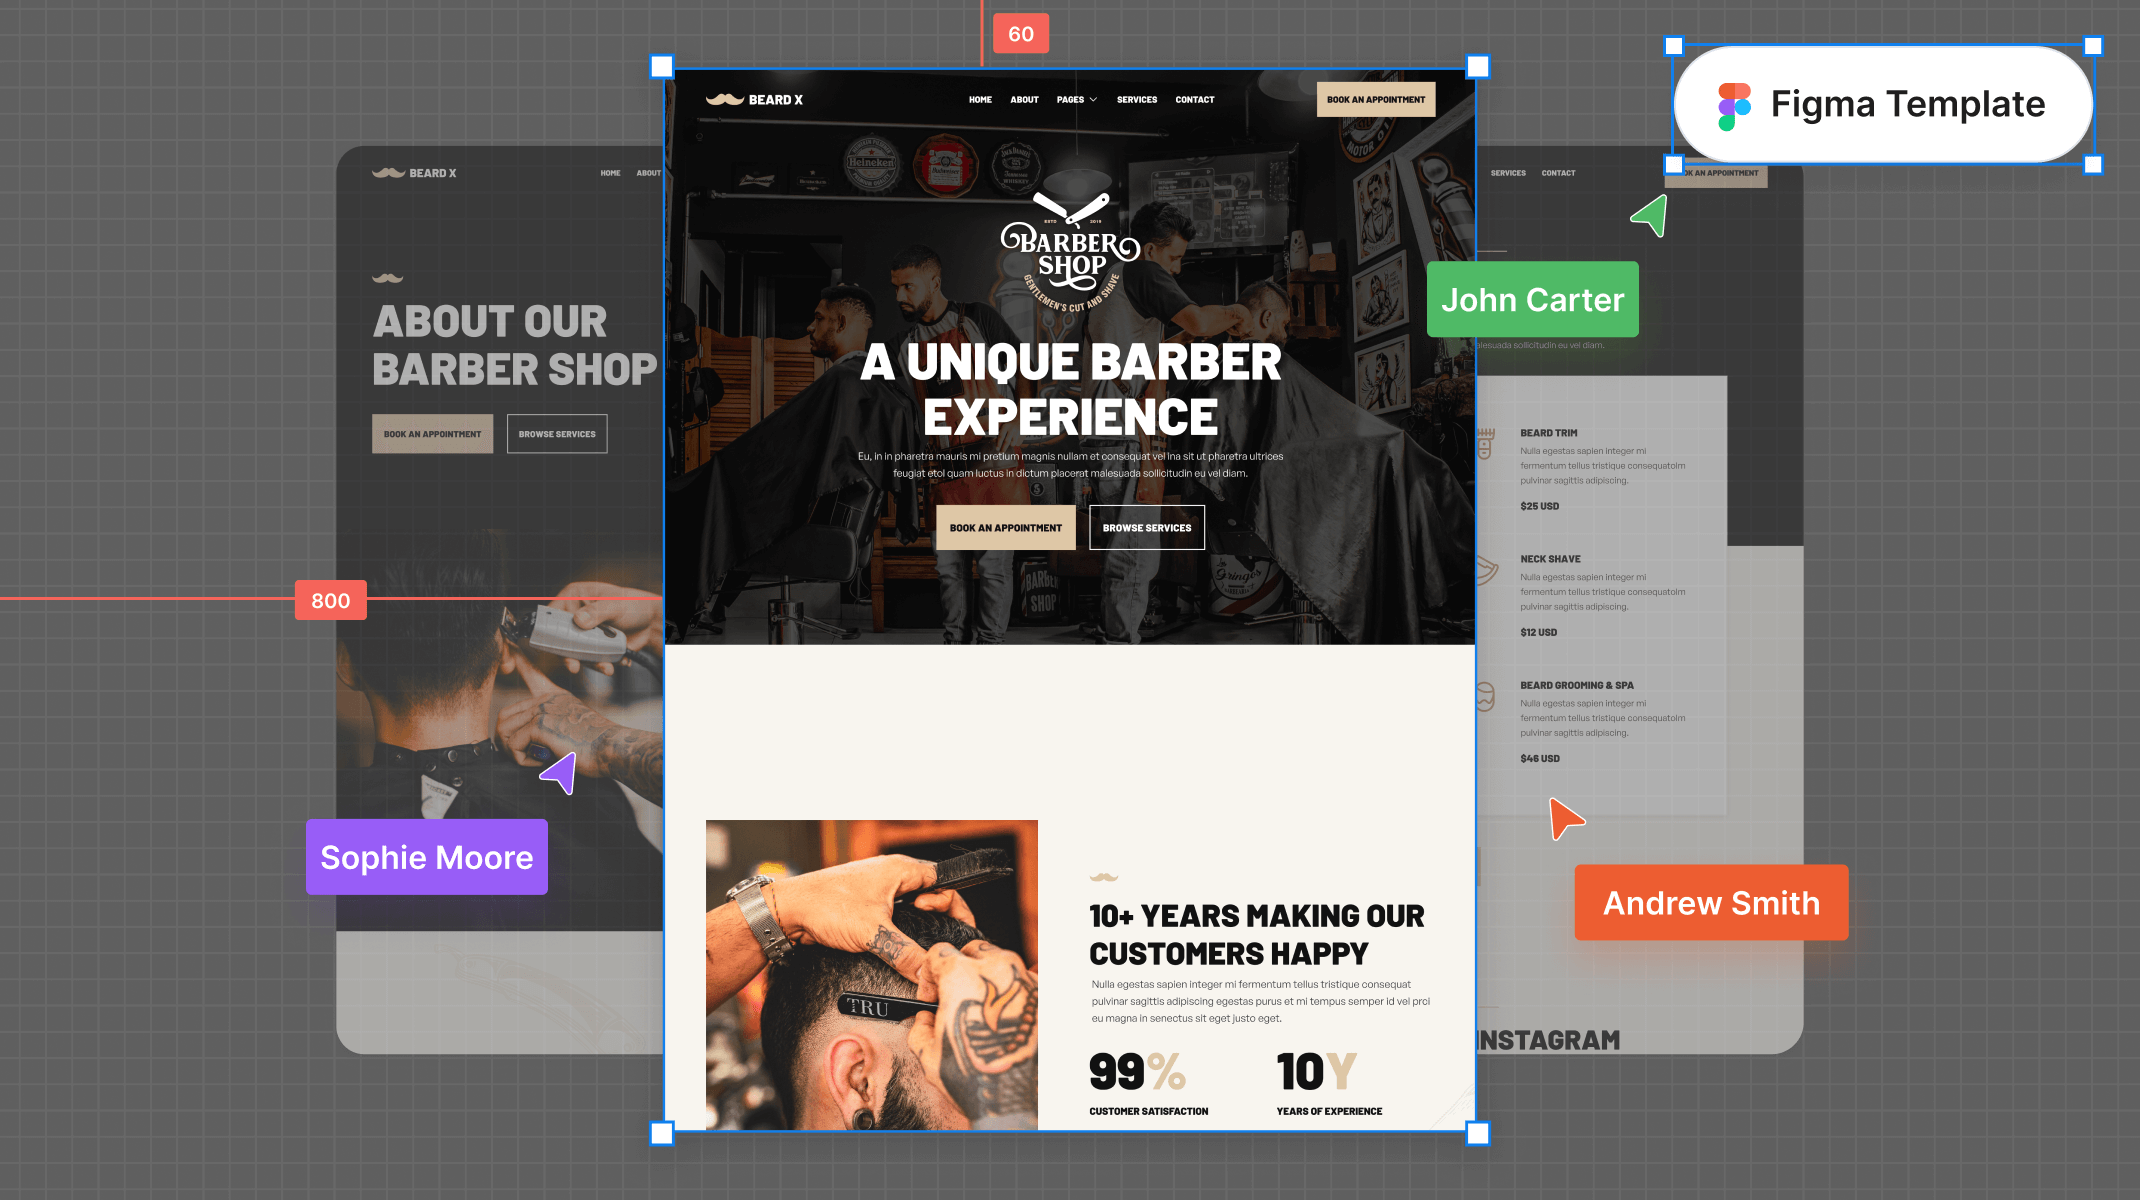Image resolution: width=2140 pixels, height=1201 pixels.
Task: Click the cursor/pointer icon near John Carter
Action: pyautogui.click(x=1648, y=215)
